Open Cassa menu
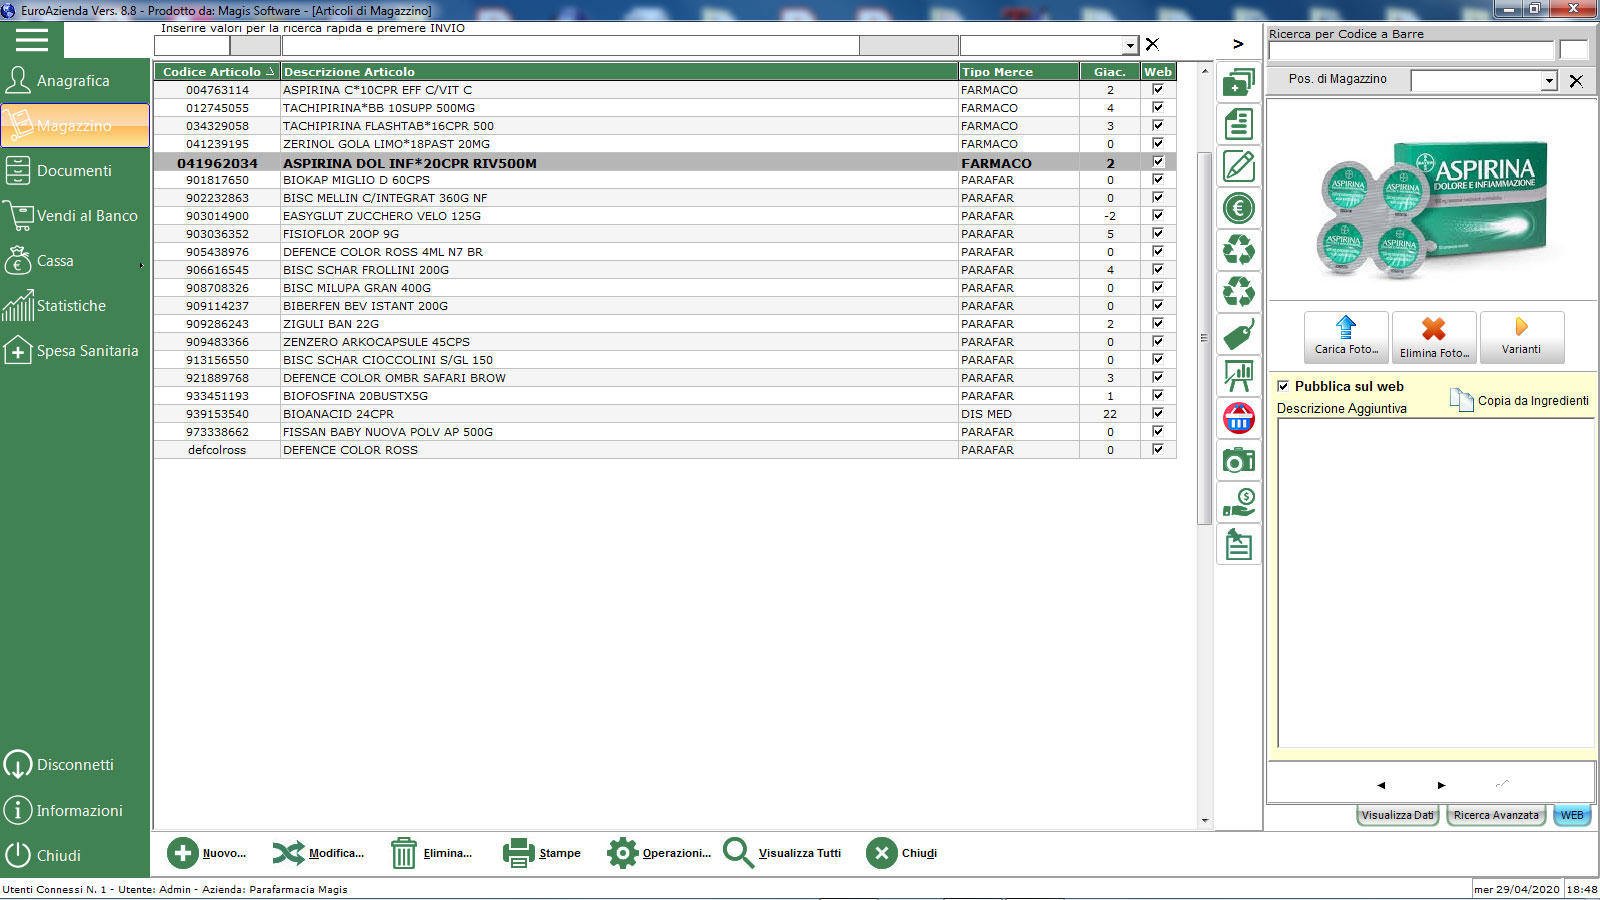Screen dimensions: 1600x900 (75, 261)
